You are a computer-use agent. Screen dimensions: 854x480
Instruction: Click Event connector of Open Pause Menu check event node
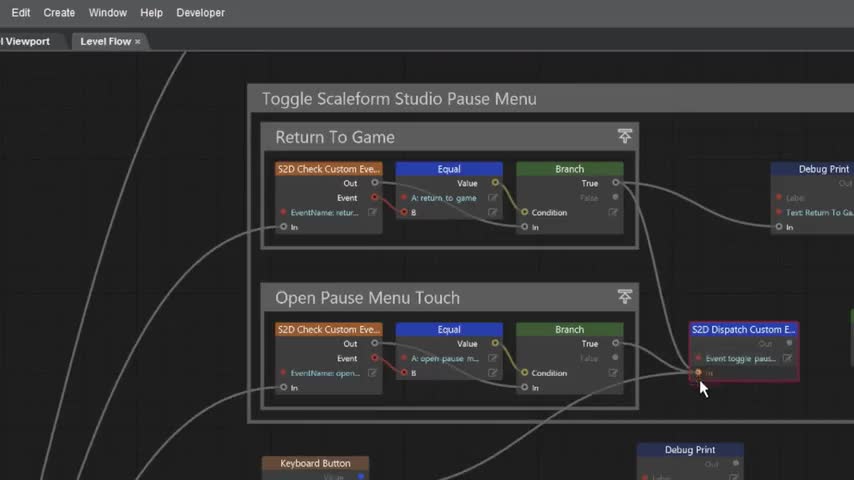[x=375, y=358]
